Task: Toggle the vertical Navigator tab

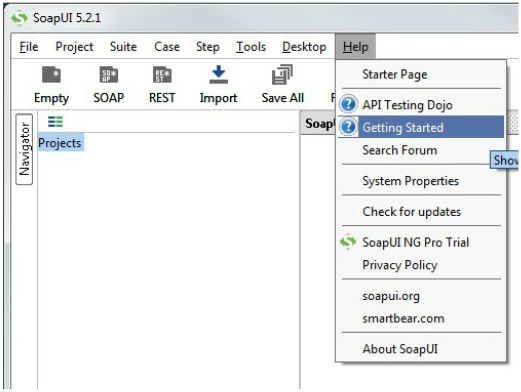Action: (24, 149)
